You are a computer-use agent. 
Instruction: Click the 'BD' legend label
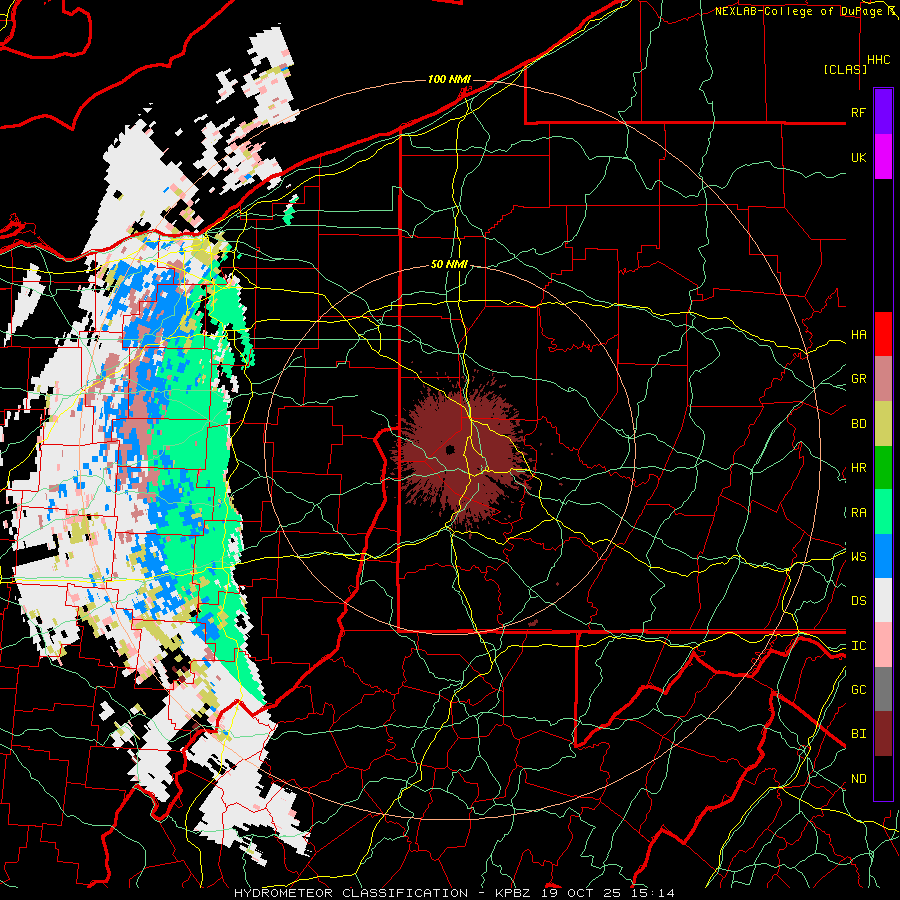(858, 424)
